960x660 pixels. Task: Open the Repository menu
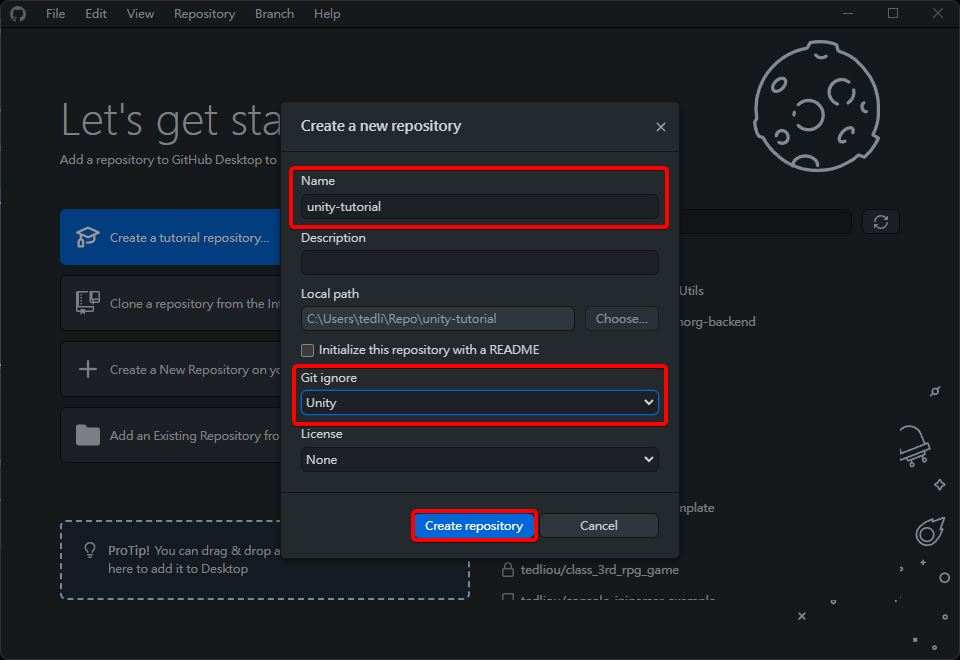tap(204, 13)
